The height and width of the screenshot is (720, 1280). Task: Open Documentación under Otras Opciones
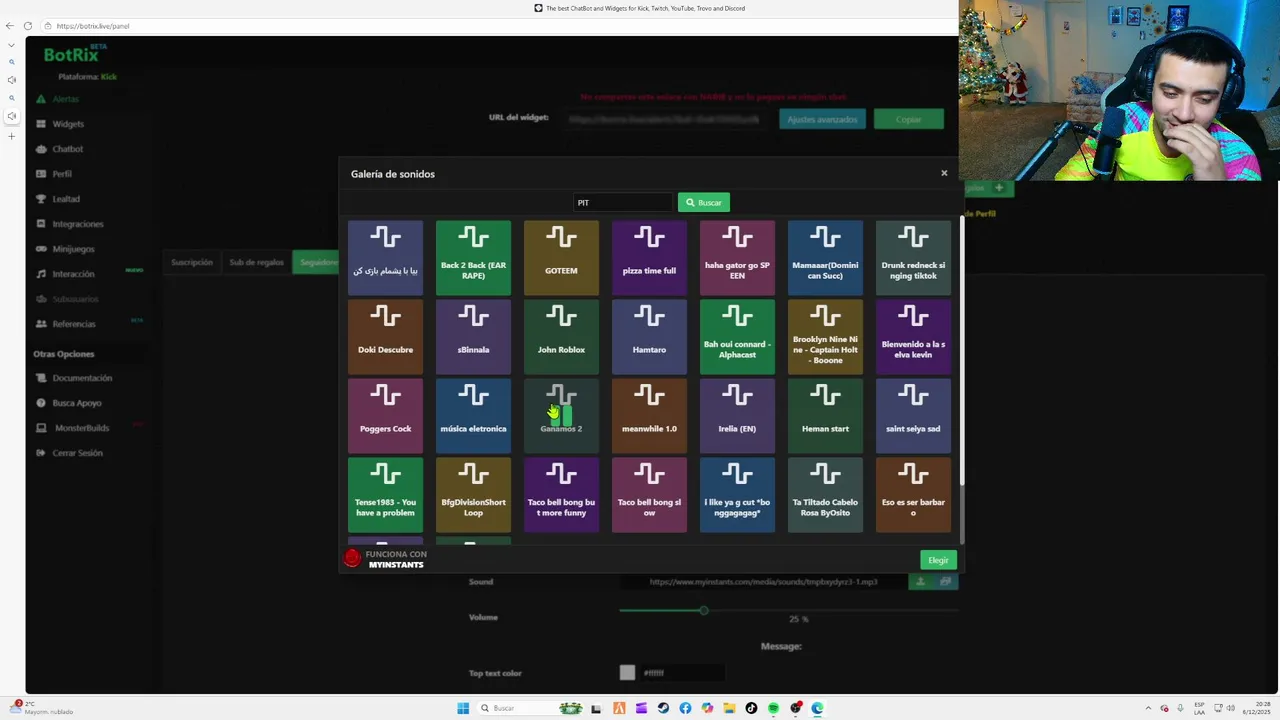click(82, 378)
